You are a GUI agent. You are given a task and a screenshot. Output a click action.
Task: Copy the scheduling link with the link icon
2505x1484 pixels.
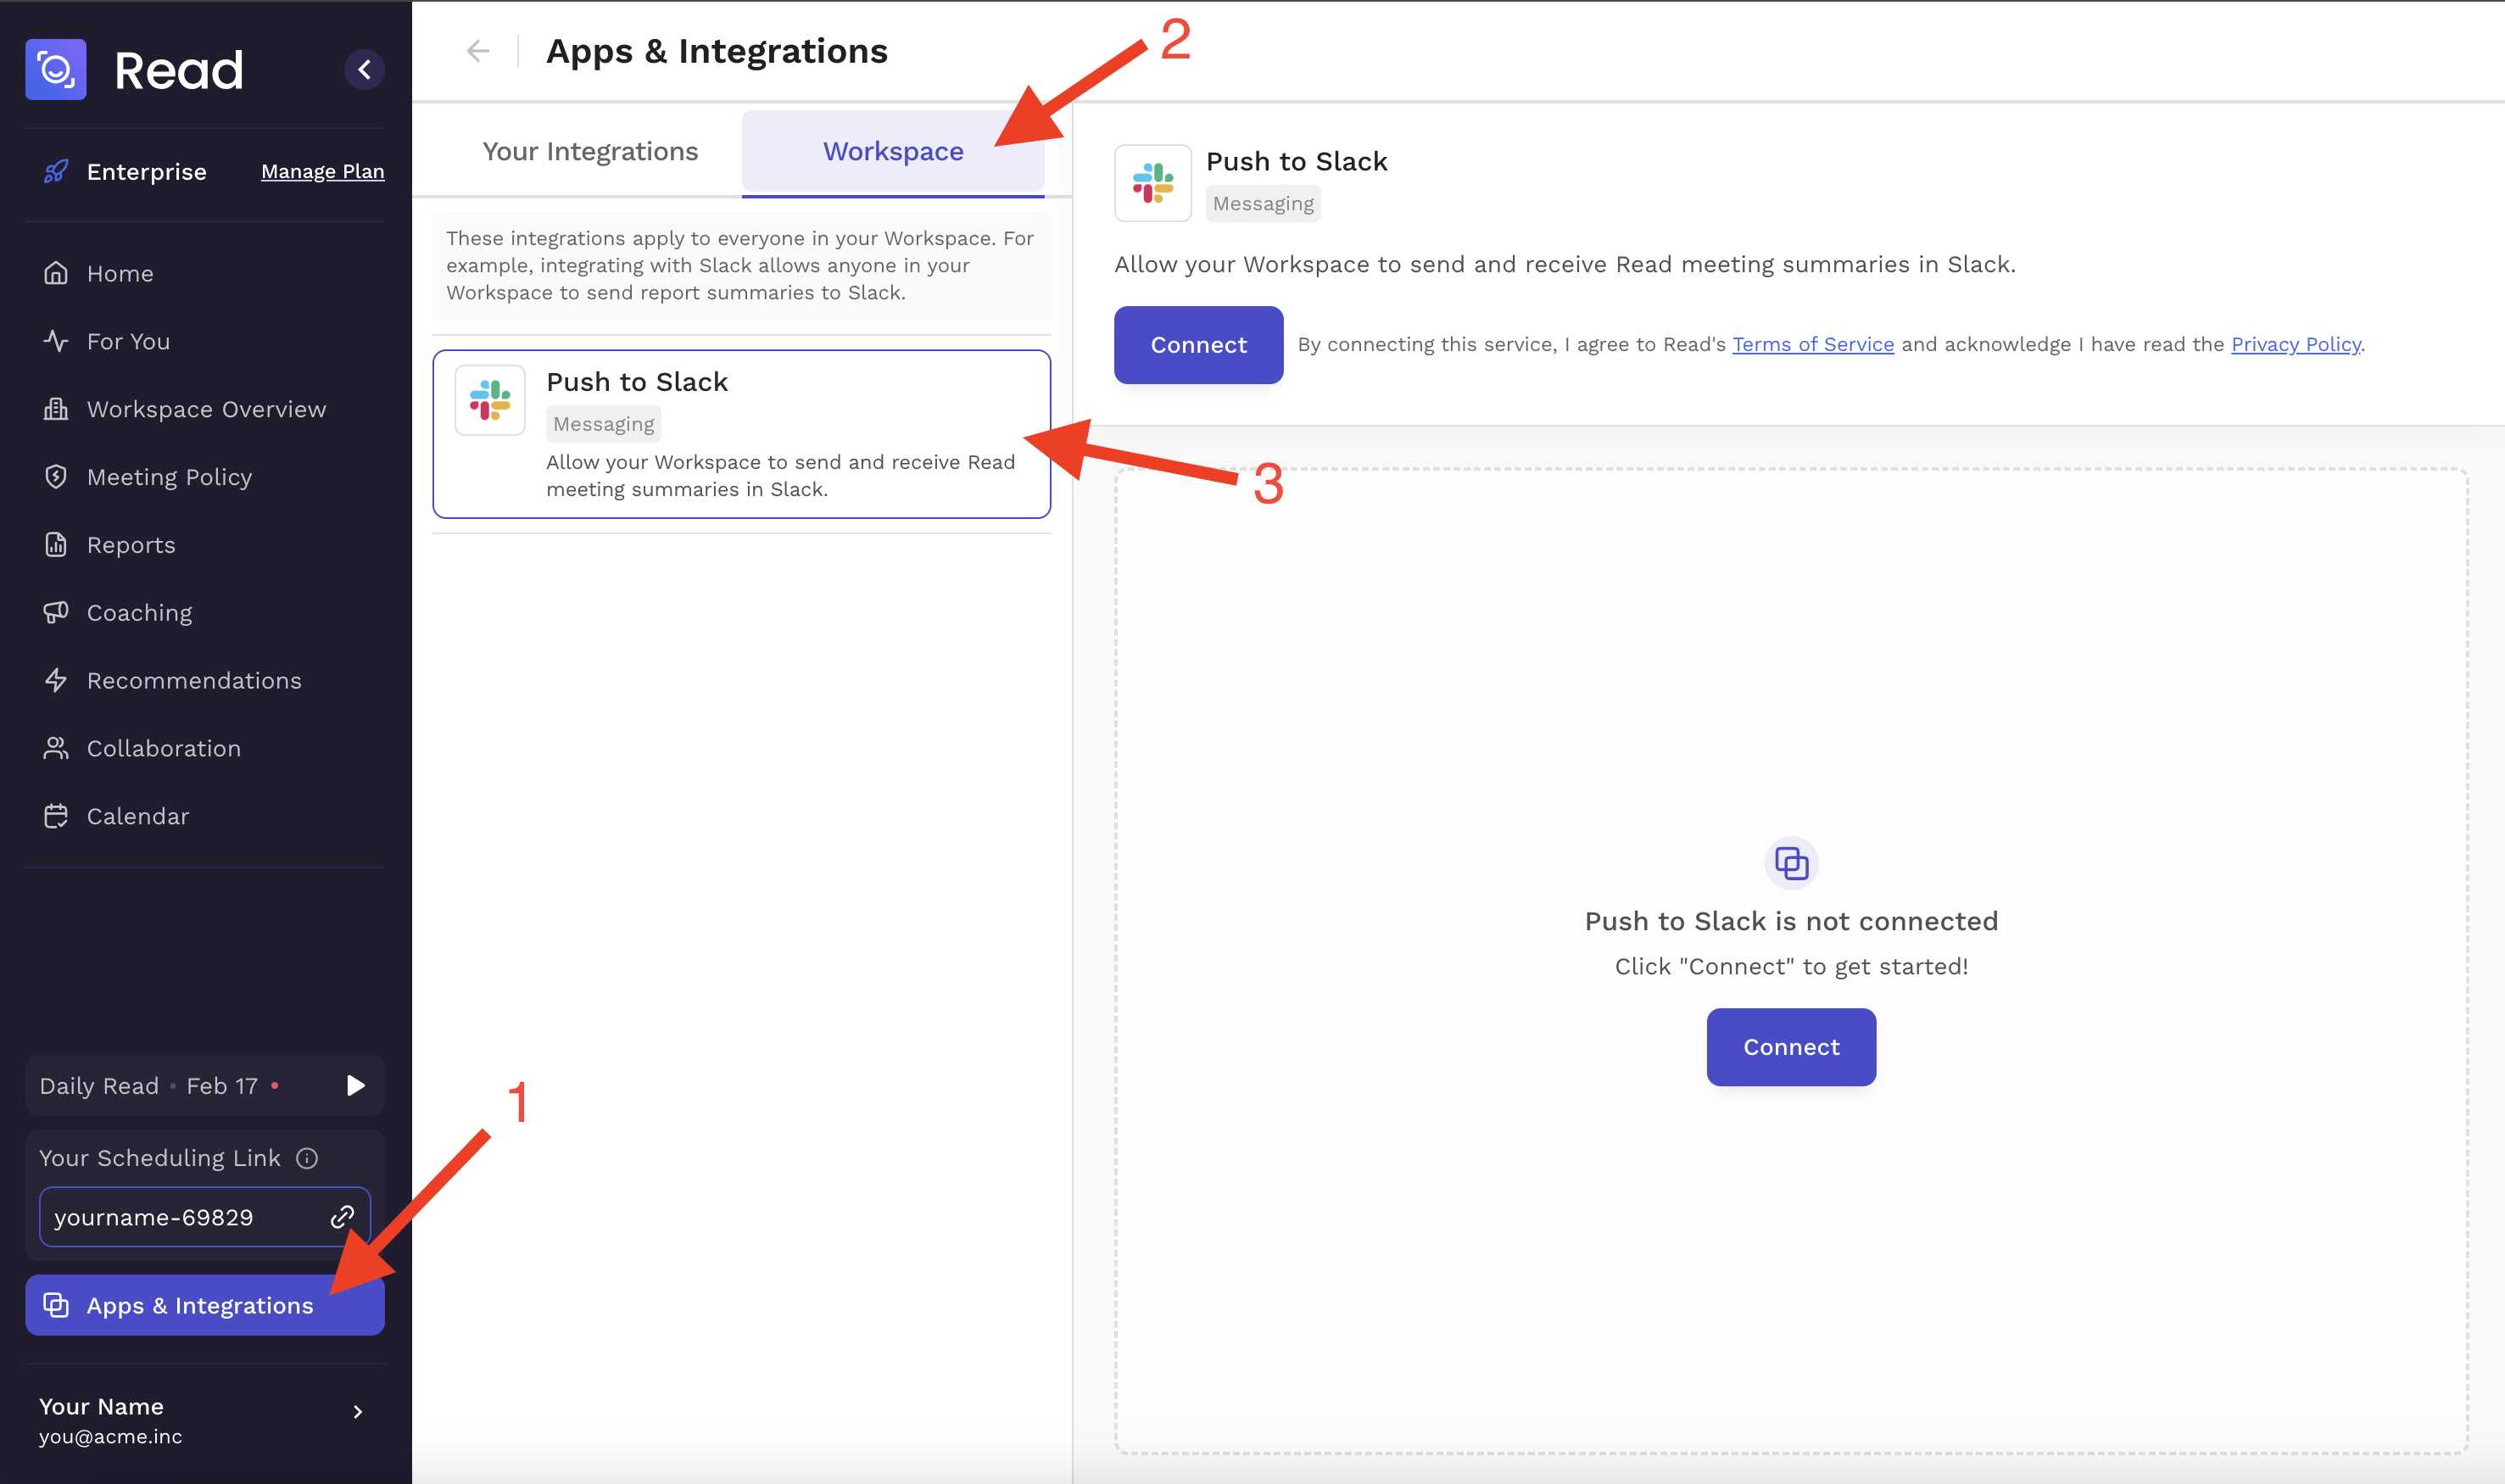point(342,1217)
